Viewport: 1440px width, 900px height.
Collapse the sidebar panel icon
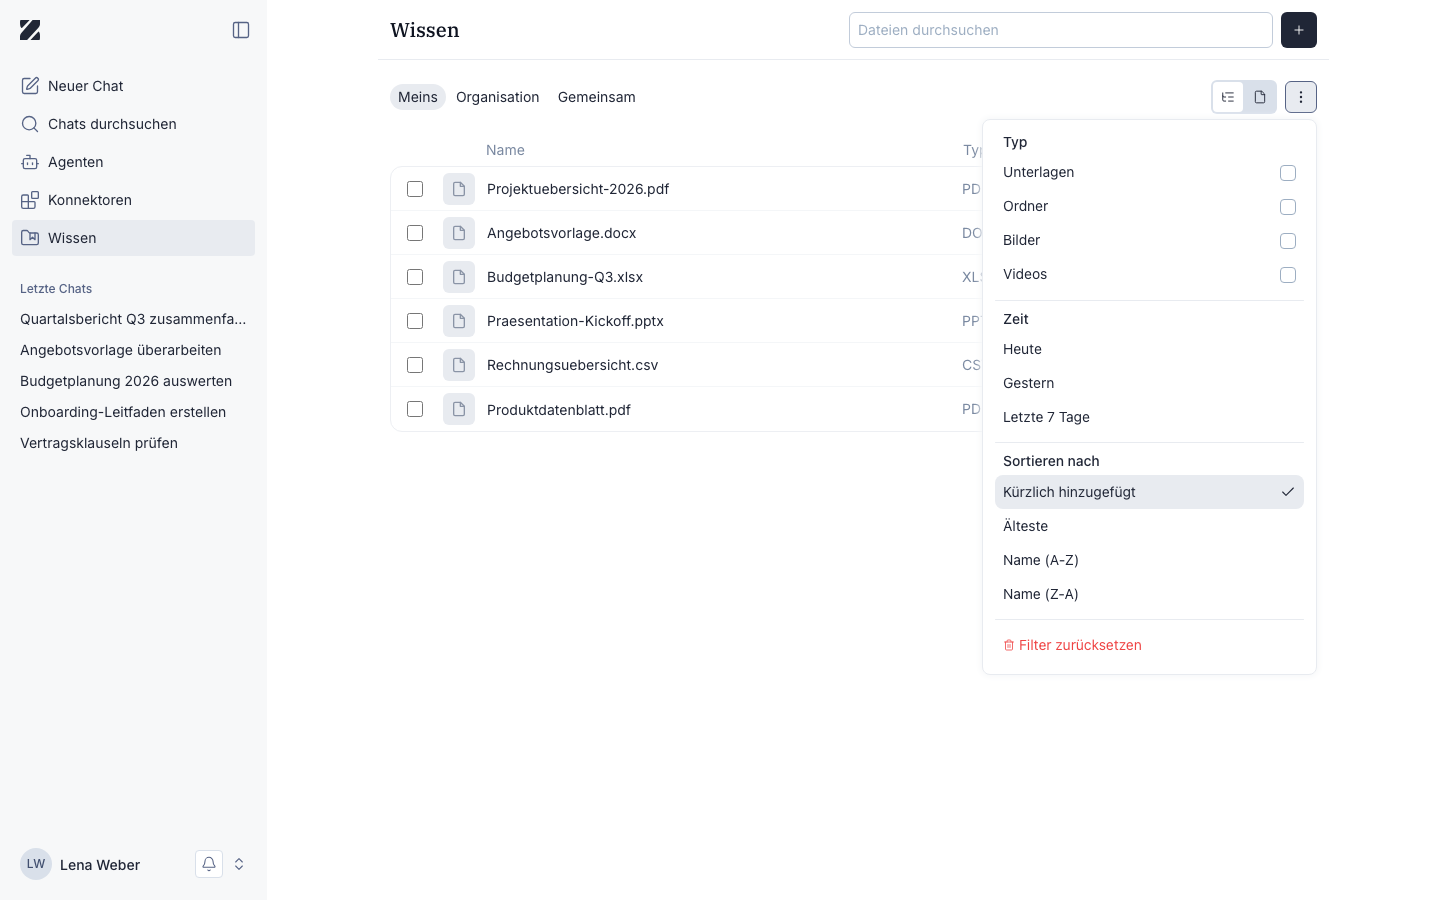[x=241, y=30]
